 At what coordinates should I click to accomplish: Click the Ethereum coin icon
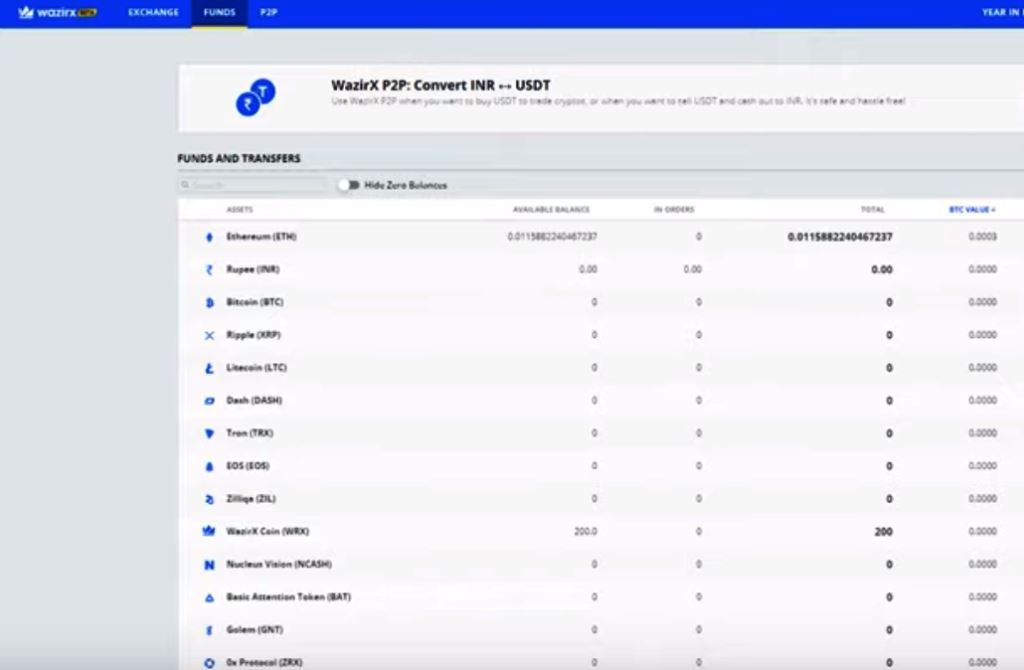click(x=210, y=237)
